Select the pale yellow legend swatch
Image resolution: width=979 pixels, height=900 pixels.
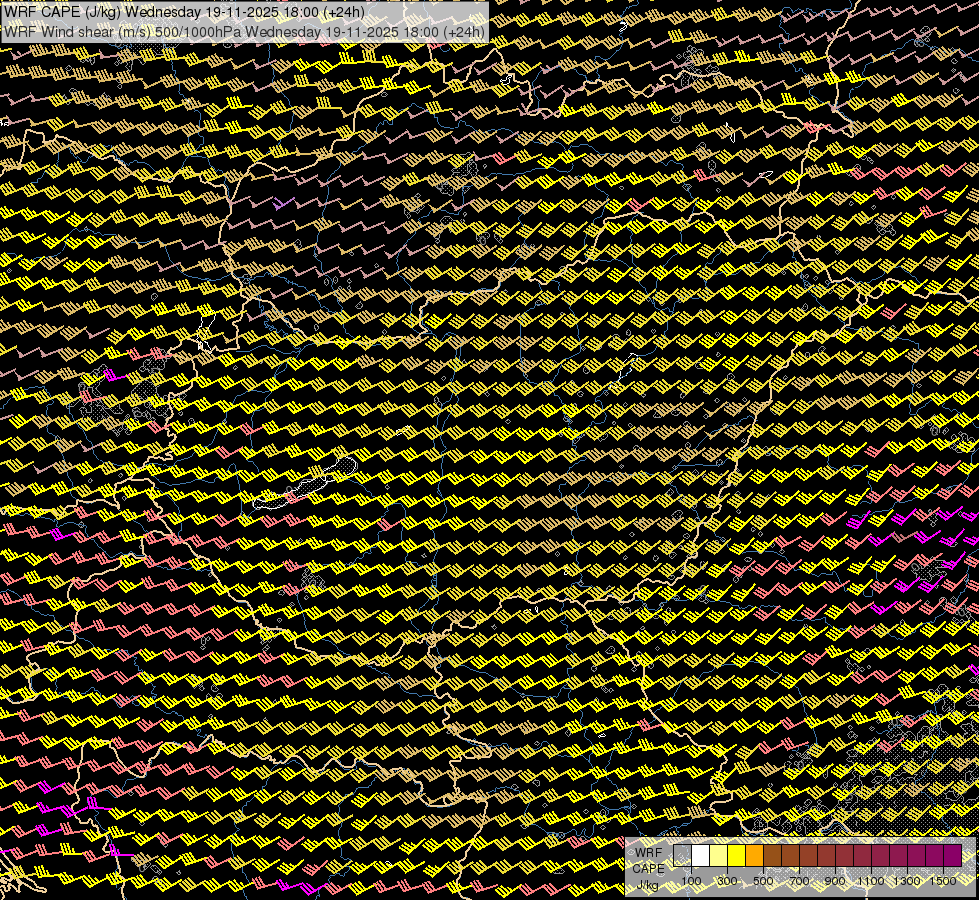point(718,856)
